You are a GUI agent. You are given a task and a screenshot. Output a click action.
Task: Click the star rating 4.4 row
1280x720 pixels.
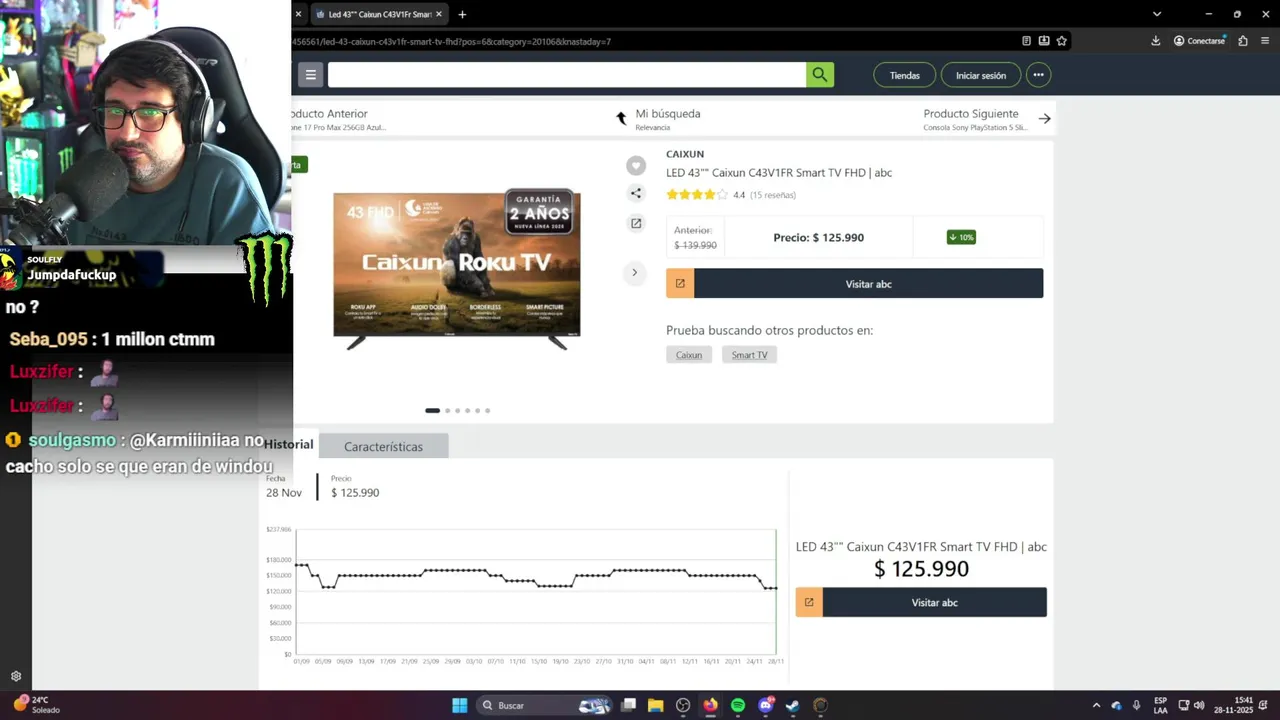pos(731,195)
